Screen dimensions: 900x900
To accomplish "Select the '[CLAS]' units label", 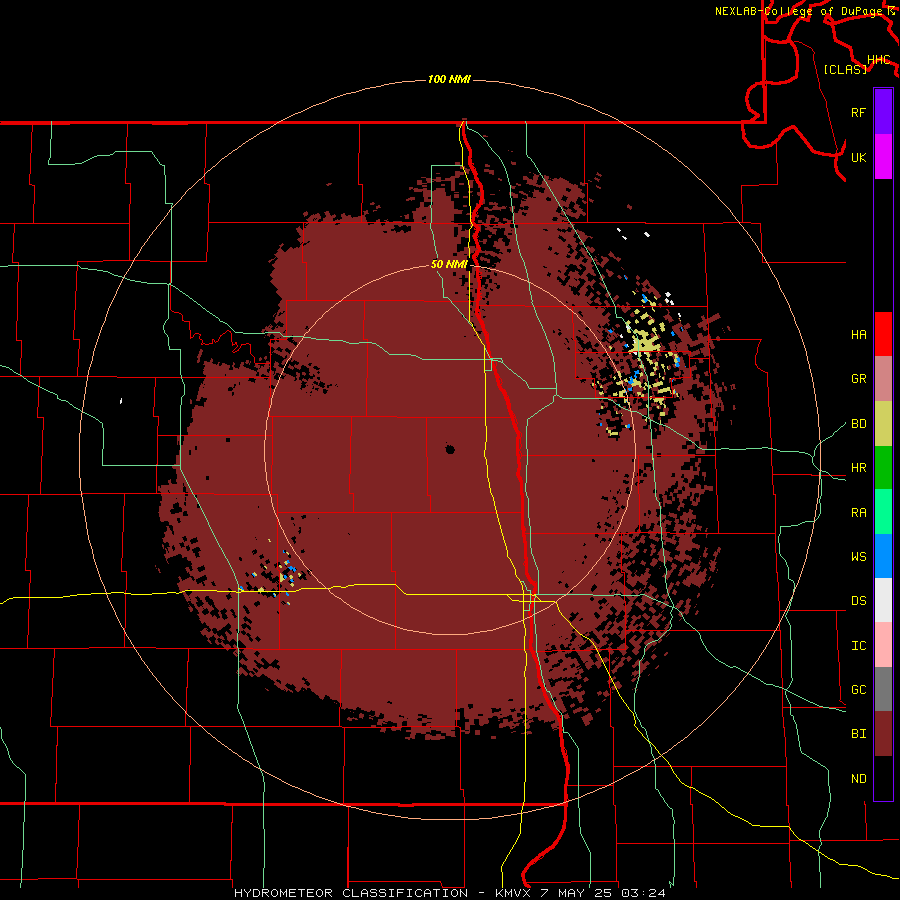I will point(845,69).
